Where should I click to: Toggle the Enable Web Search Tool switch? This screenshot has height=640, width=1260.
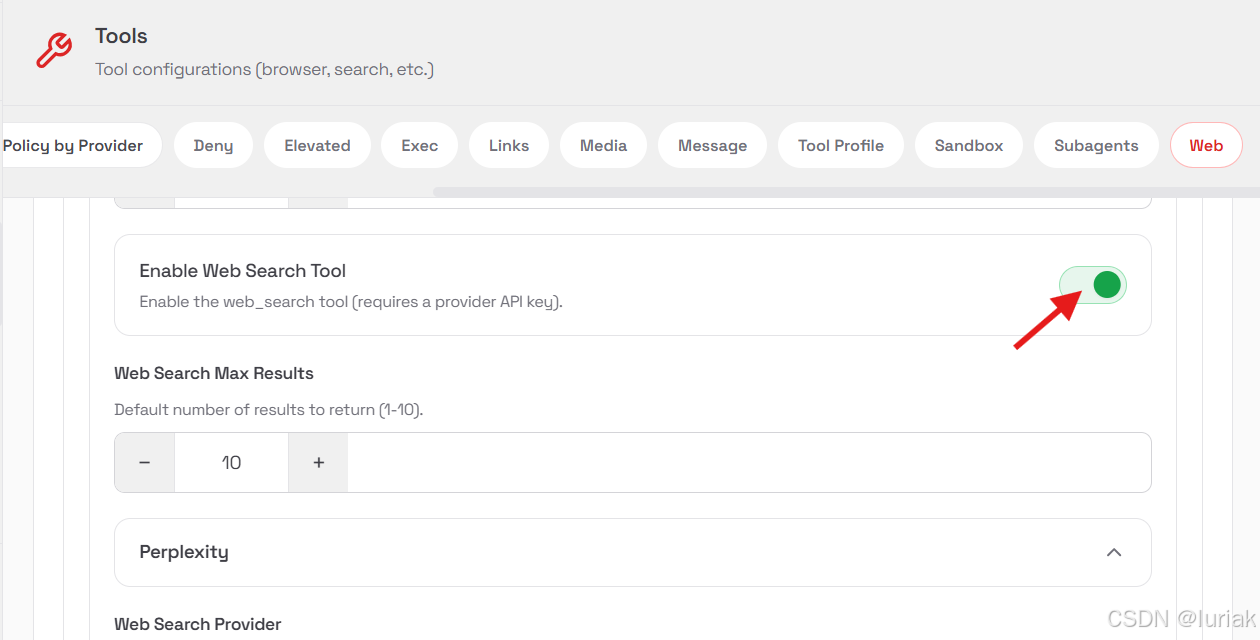point(1093,285)
